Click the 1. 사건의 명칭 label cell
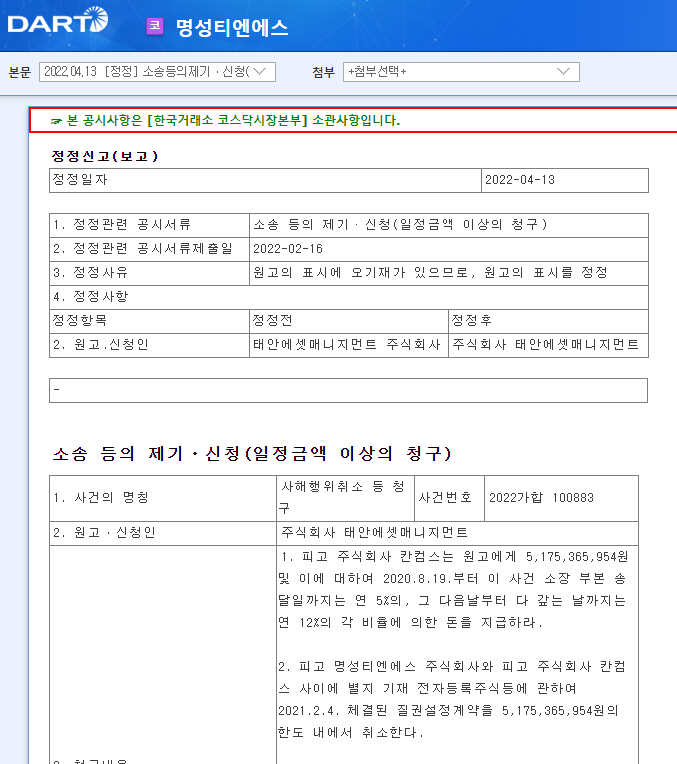 (163, 498)
